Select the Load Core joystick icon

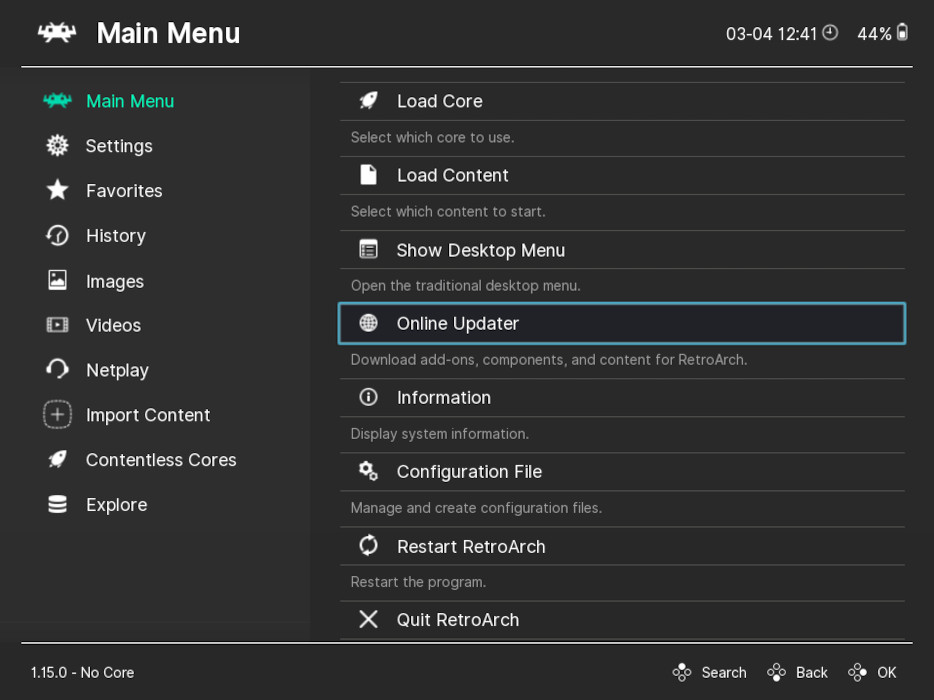[x=368, y=100]
